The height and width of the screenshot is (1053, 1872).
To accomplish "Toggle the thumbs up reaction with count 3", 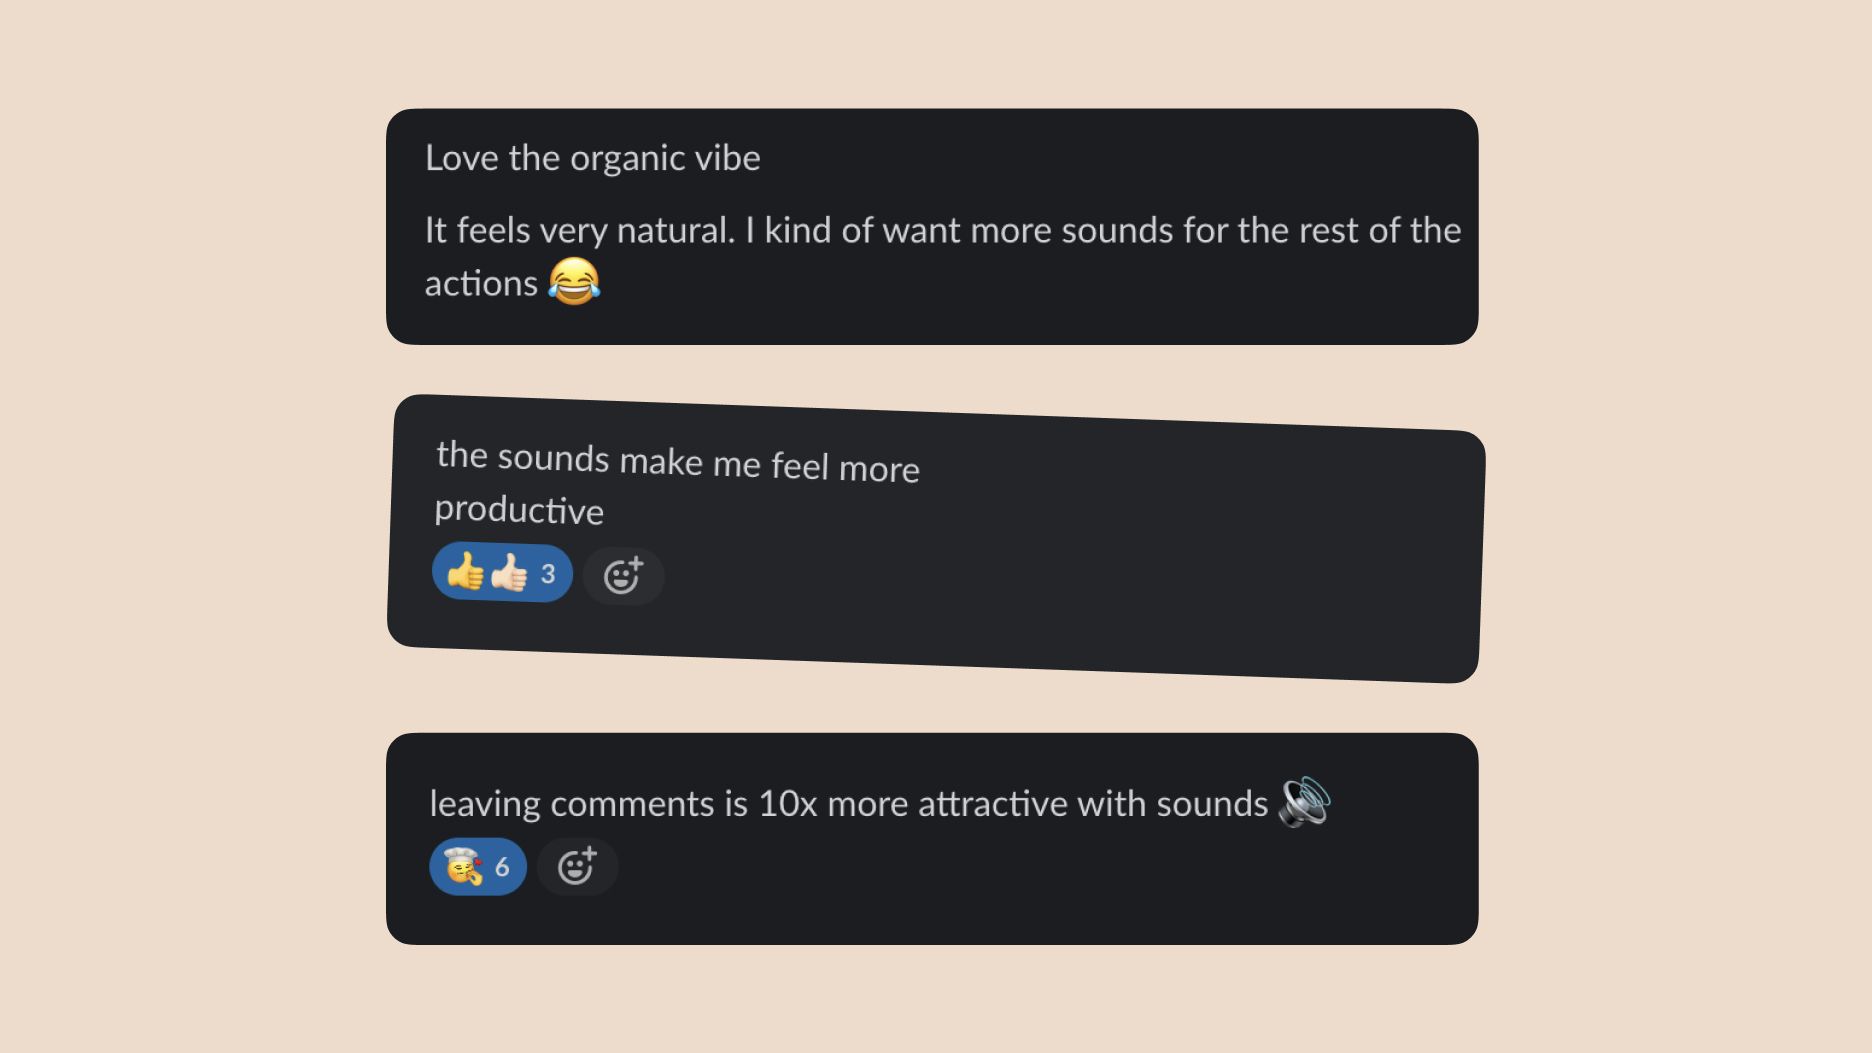I will tap(502, 573).
